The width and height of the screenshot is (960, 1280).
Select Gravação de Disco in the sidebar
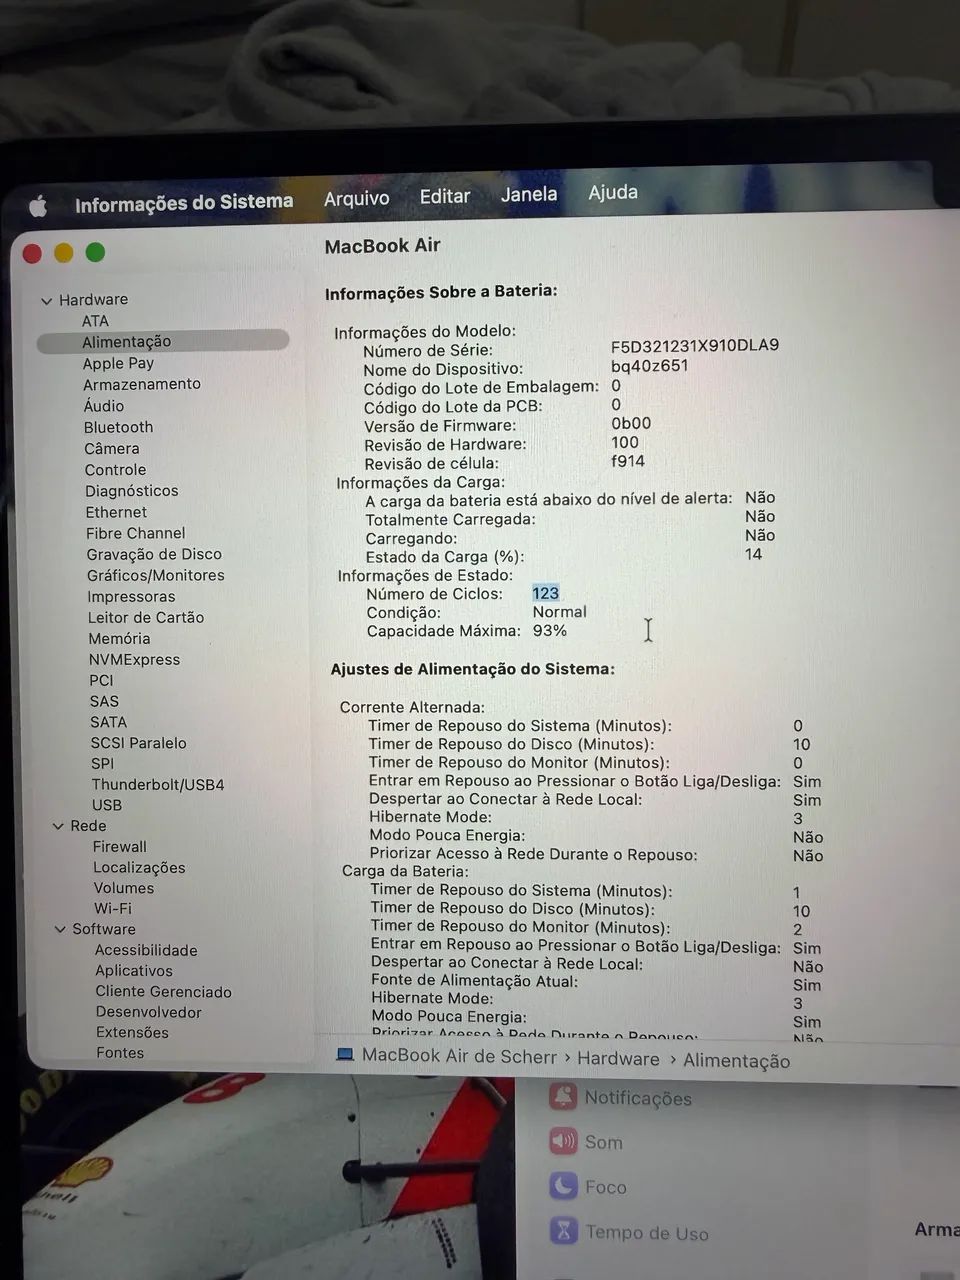[x=154, y=554]
